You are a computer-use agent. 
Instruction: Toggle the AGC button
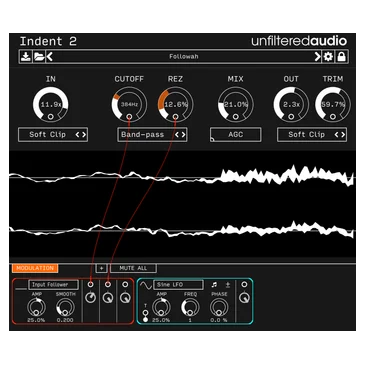(x=235, y=135)
